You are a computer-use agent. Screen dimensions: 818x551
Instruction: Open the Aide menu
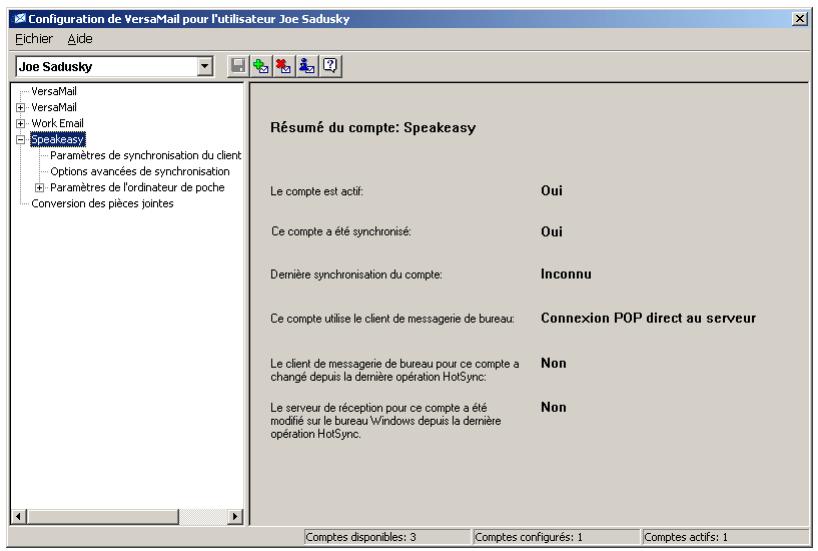pos(80,39)
